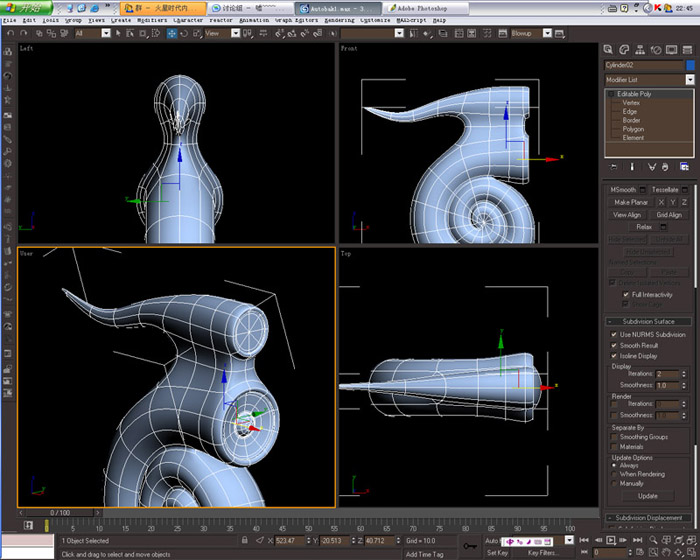Open the Modify command panel tab
700x560 pixels.
(x=624, y=50)
